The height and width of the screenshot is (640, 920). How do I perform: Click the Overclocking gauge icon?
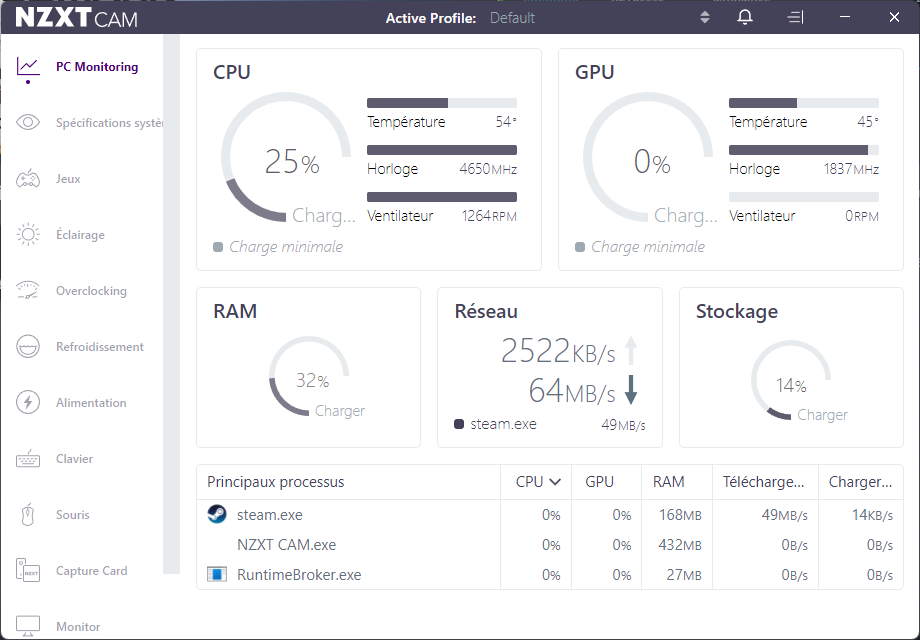(x=28, y=291)
